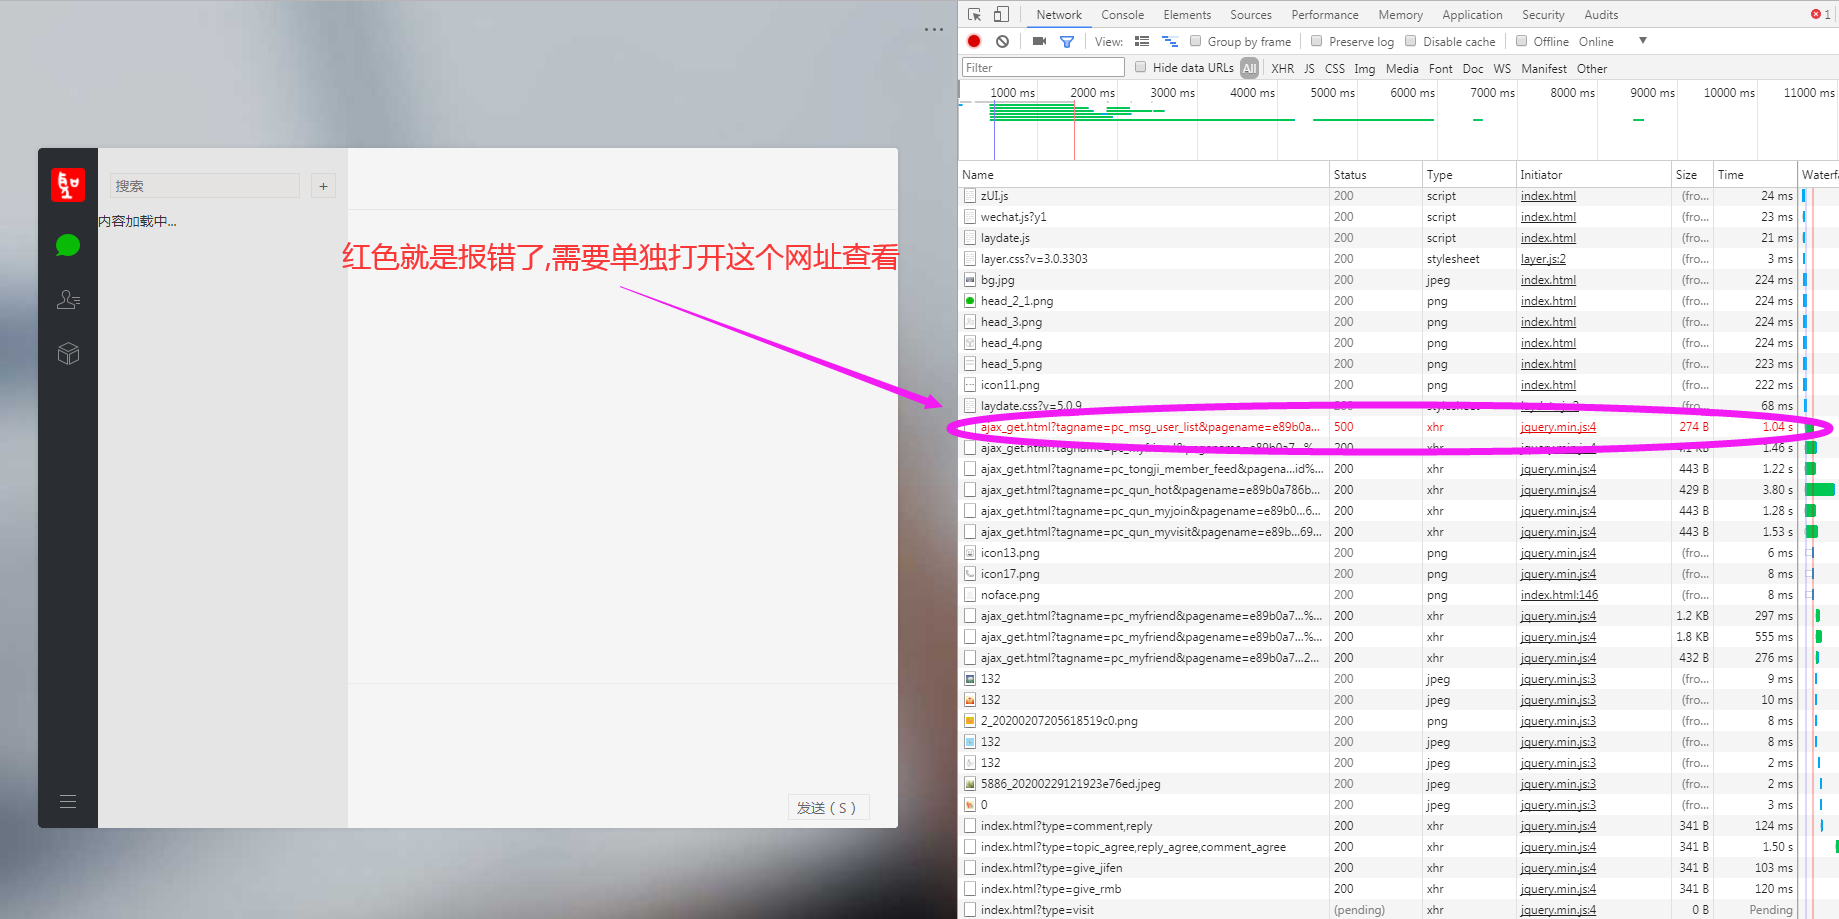
Task: Click the 搜索 search input field
Action: 204,186
